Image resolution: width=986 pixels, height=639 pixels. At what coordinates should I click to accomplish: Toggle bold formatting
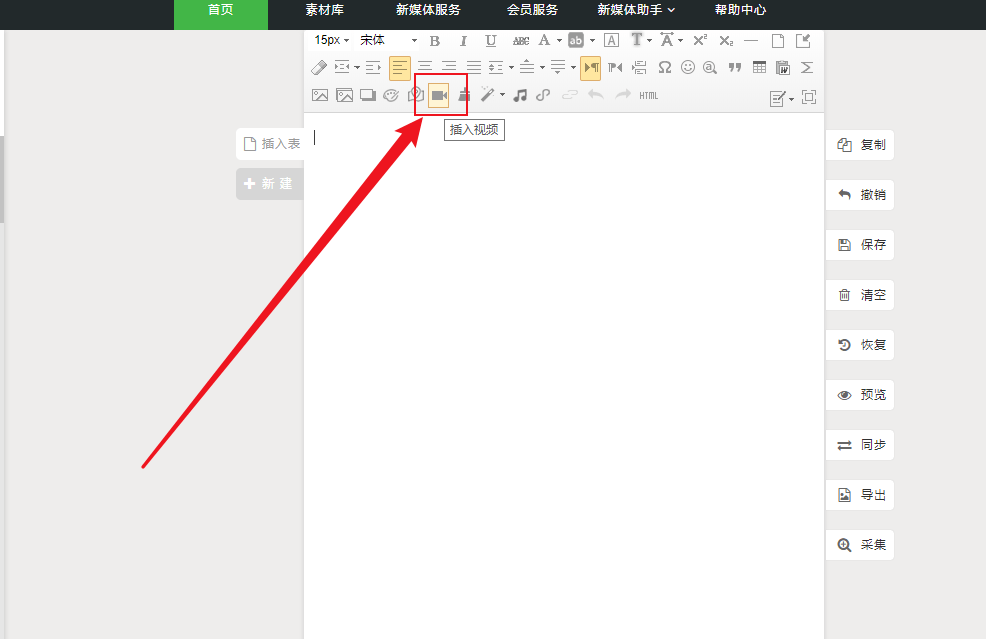point(434,41)
